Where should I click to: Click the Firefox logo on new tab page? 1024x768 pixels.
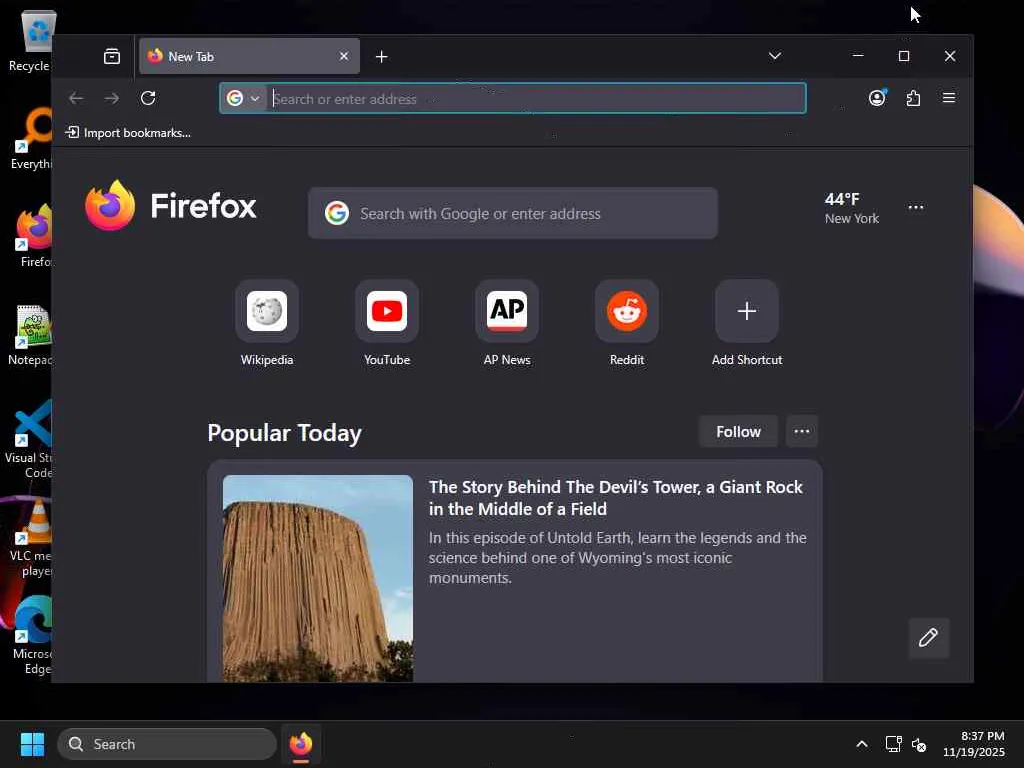coord(171,205)
